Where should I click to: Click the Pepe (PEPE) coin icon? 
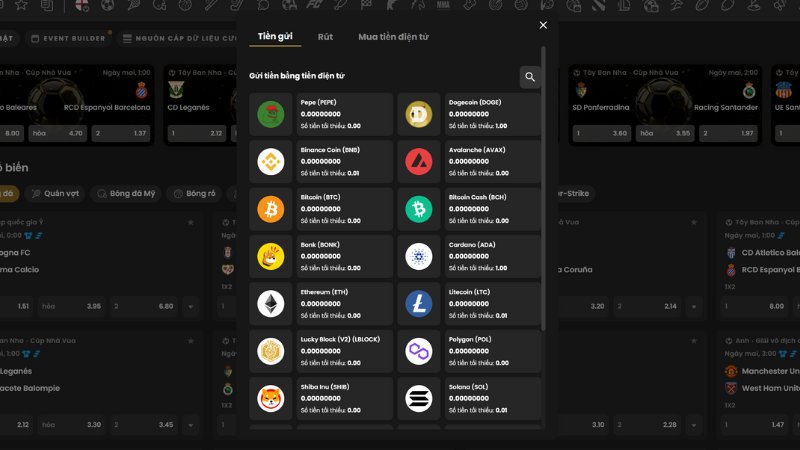(270, 114)
